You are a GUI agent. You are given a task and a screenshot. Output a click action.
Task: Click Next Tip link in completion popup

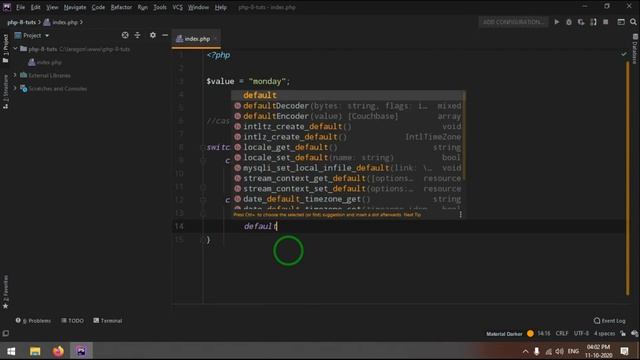click(x=412, y=215)
